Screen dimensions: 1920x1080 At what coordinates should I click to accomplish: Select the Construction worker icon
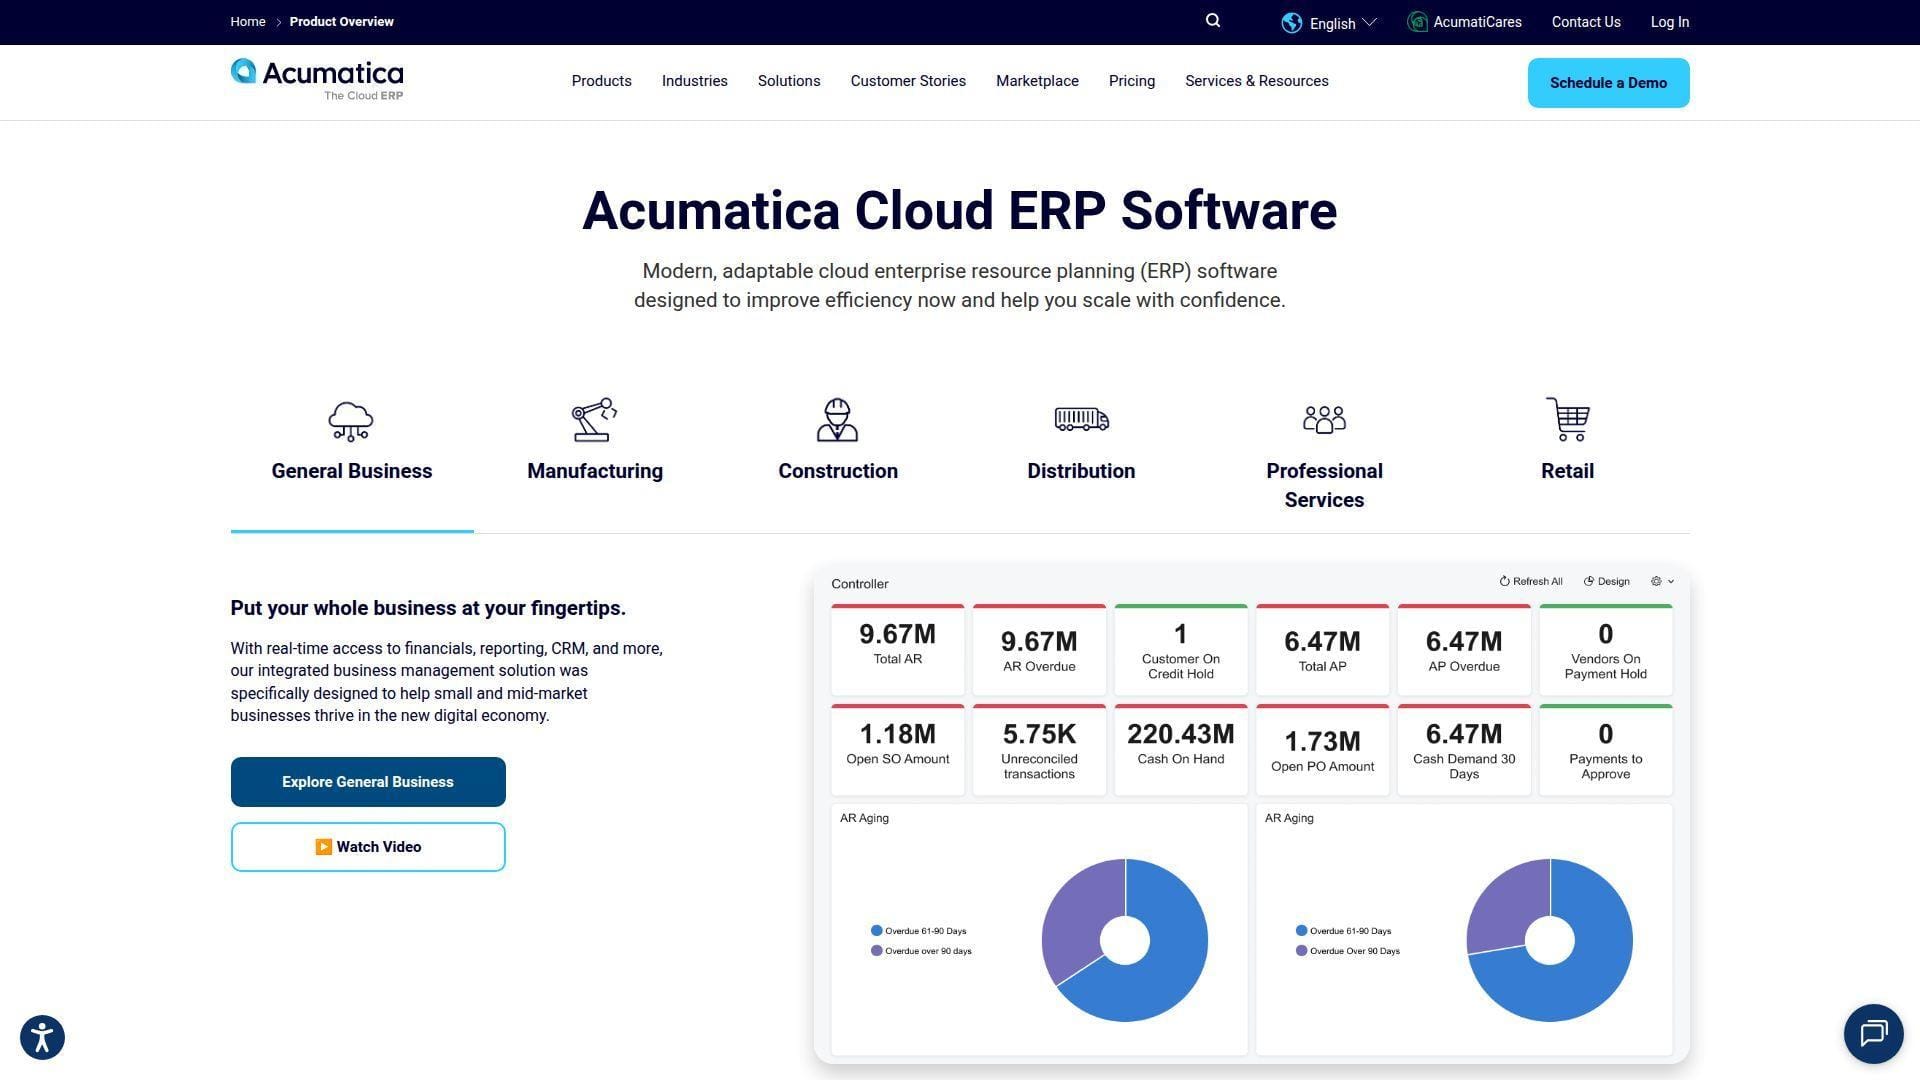pyautogui.click(x=837, y=420)
